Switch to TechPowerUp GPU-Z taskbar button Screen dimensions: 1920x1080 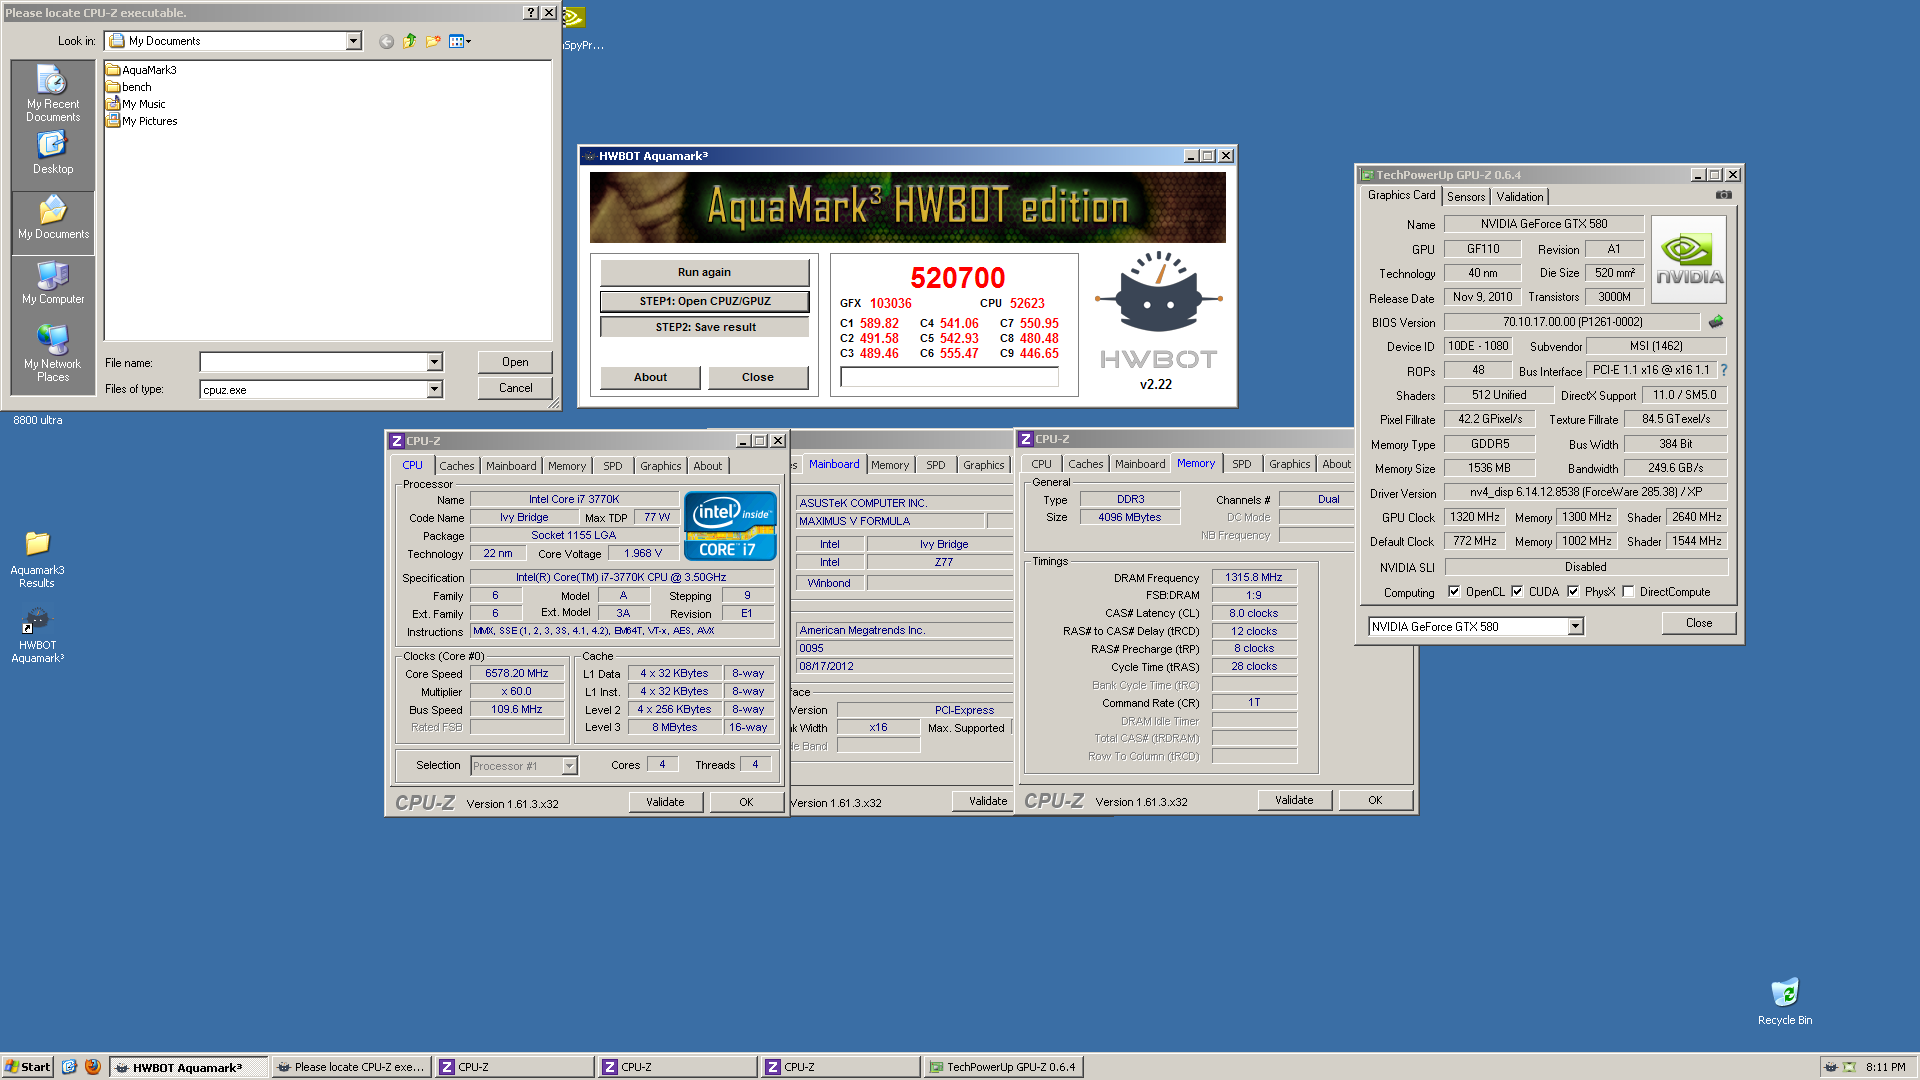pos(1003,1067)
